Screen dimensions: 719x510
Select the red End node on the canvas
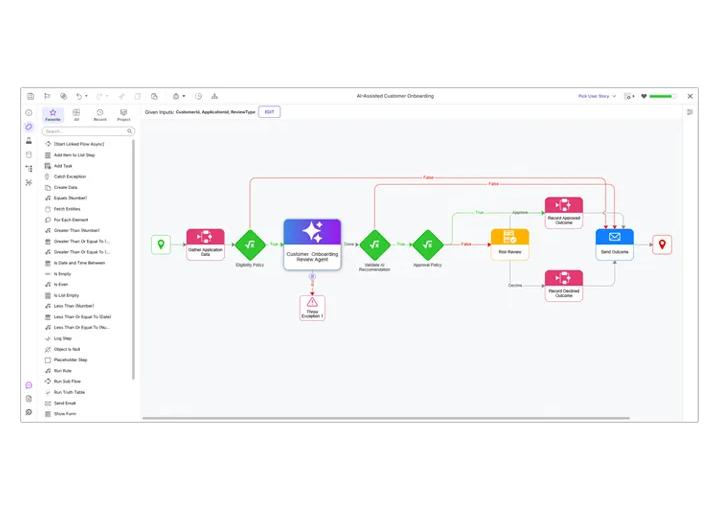(662, 244)
